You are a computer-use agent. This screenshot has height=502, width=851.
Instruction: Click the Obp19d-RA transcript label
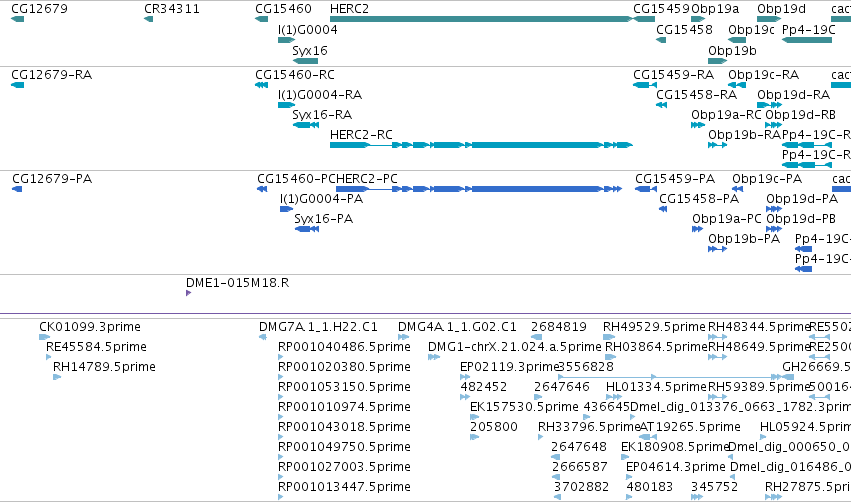(x=793, y=94)
